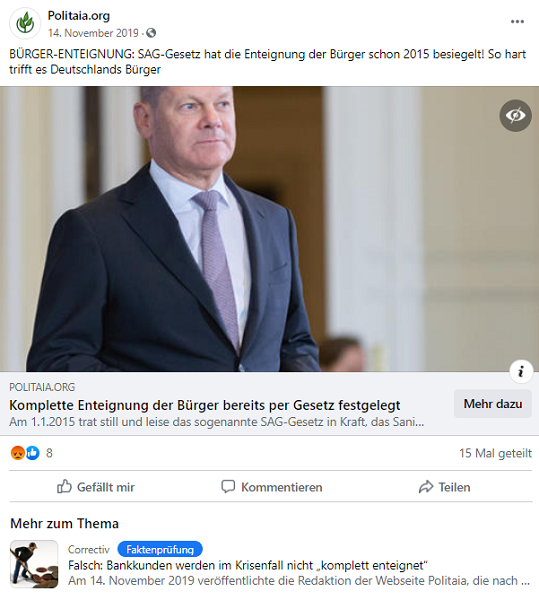The image size is (539, 600).
Task: Click the "Mehr dazu" button
Action: (x=493, y=404)
